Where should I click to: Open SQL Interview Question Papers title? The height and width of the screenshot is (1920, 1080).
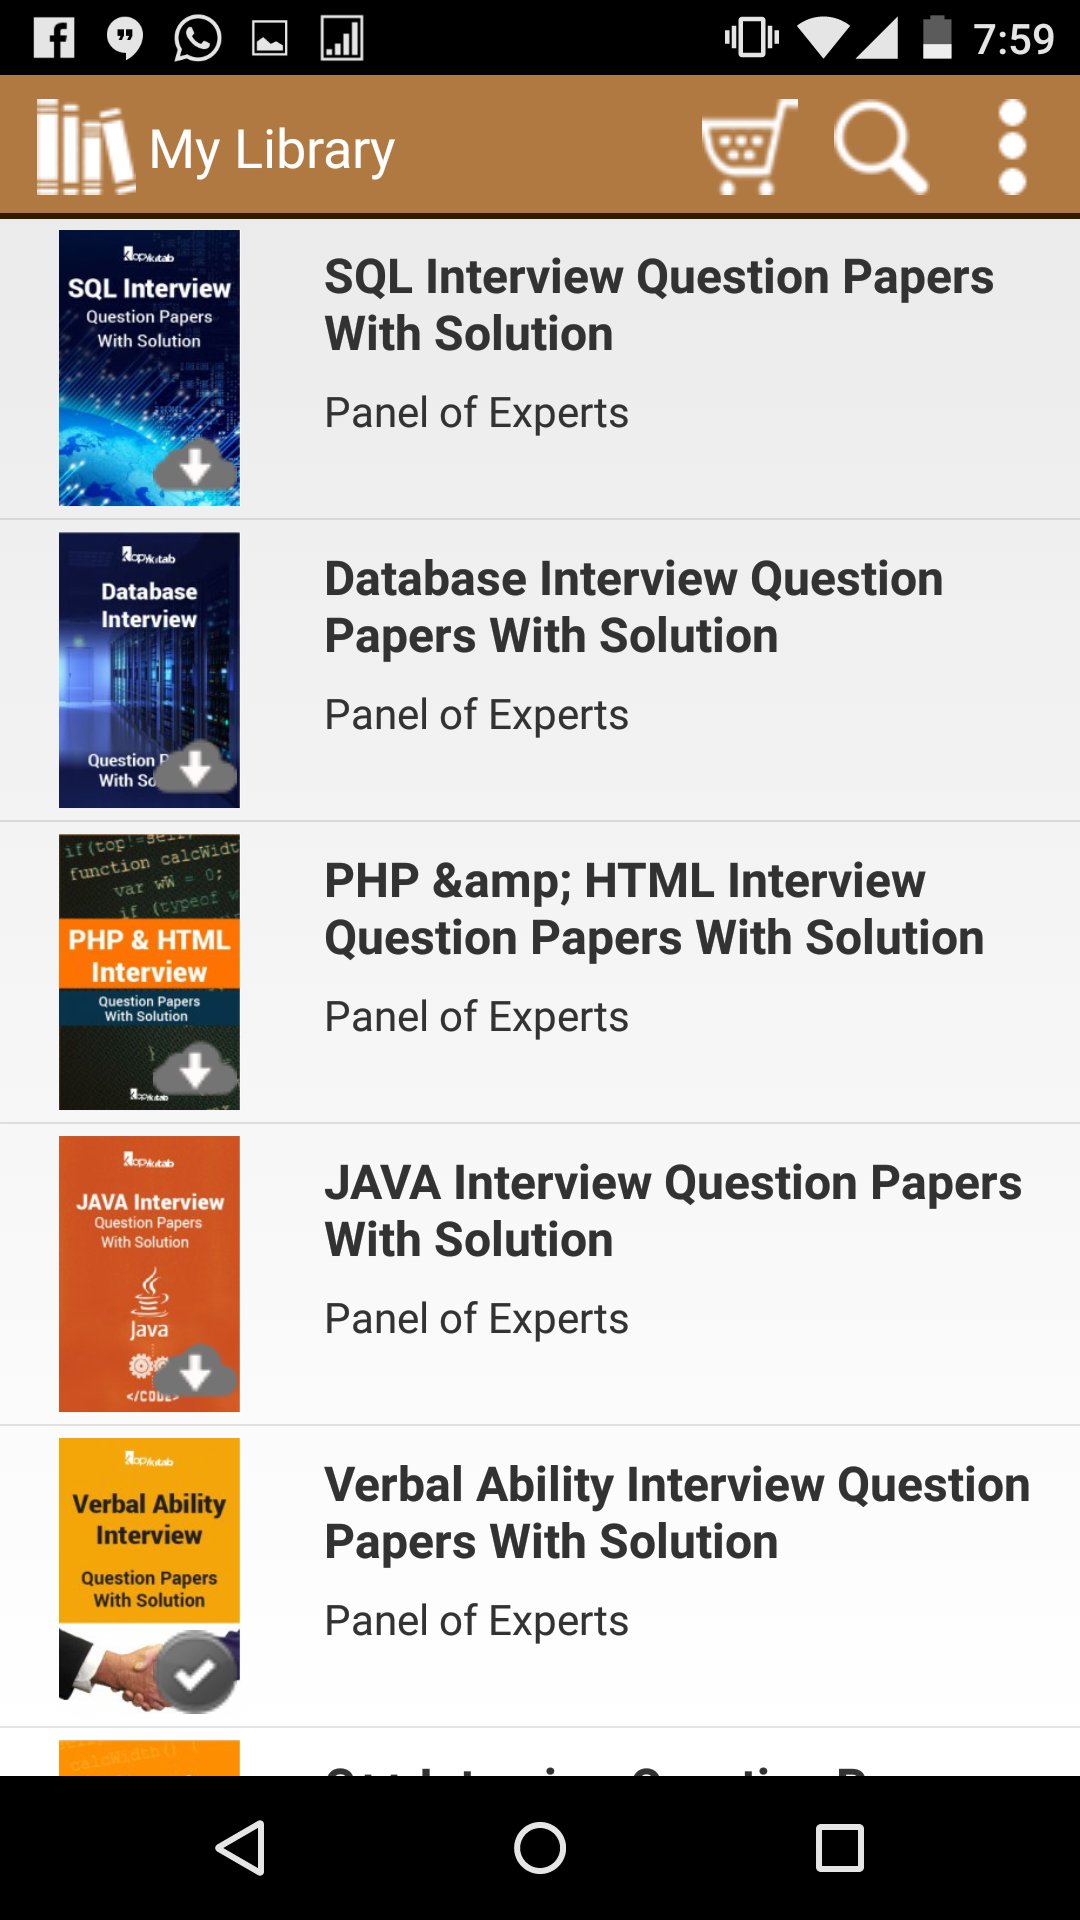coord(659,305)
